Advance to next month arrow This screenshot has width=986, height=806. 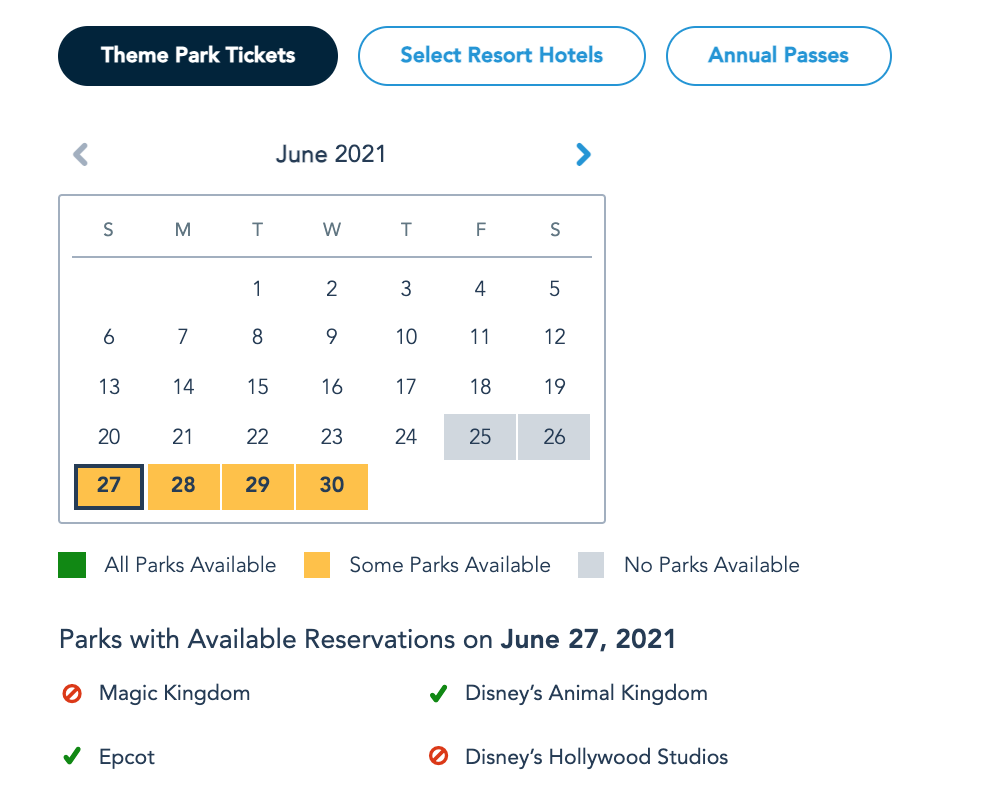tap(584, 154)
